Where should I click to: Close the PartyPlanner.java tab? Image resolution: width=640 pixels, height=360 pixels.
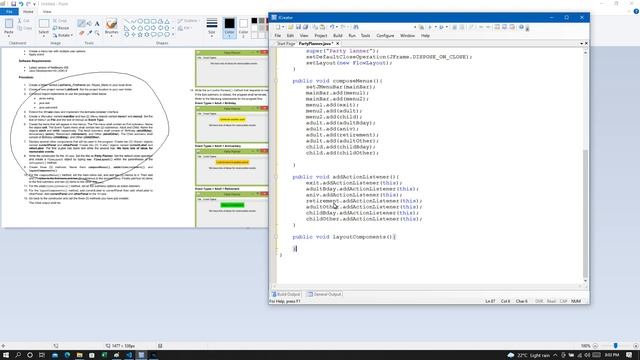pyautogui.click(x=338, y=43)
